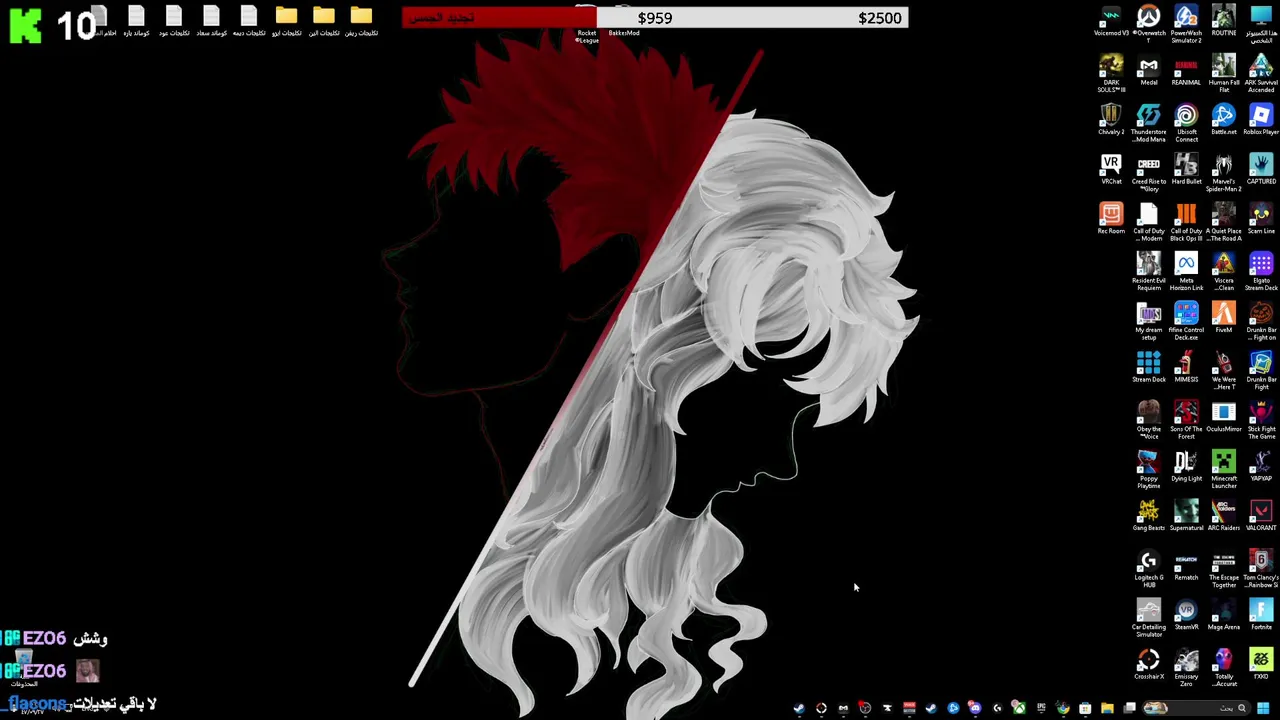This screenshot has width=1280, height=720.
Task: Click the taskbar search box
Action: click(x=1196, y=708)
